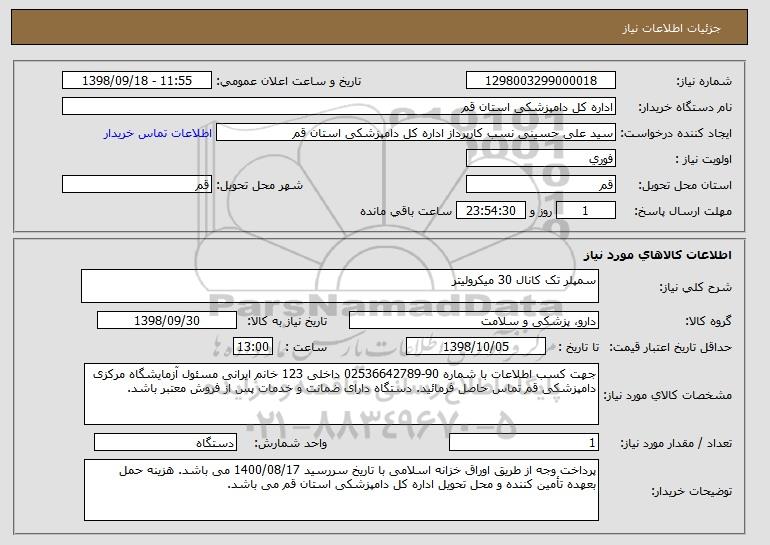Screen dimensions: 770x545
Task: Click the need number field 1298003299000018
Action: click(x=541, y=81)
